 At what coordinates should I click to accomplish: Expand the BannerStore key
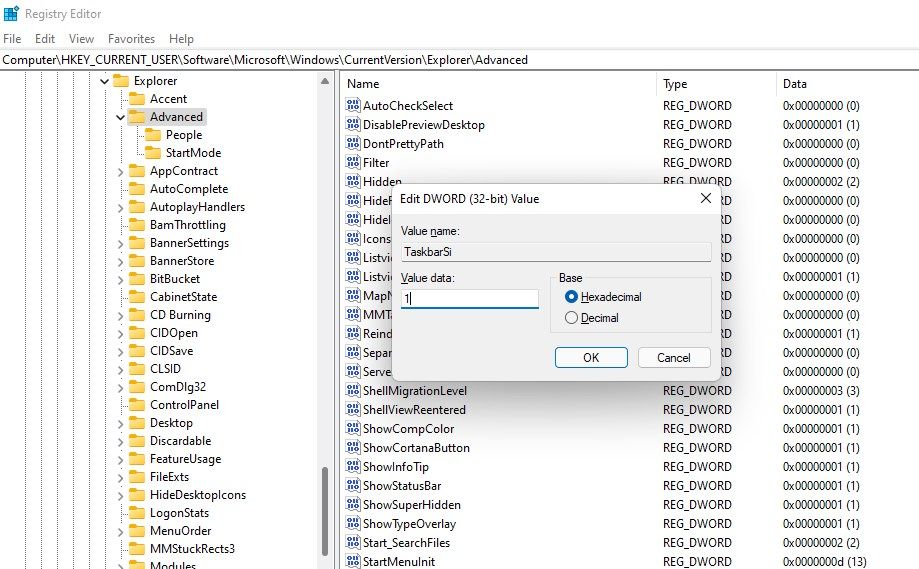click(x=120, y=261)
